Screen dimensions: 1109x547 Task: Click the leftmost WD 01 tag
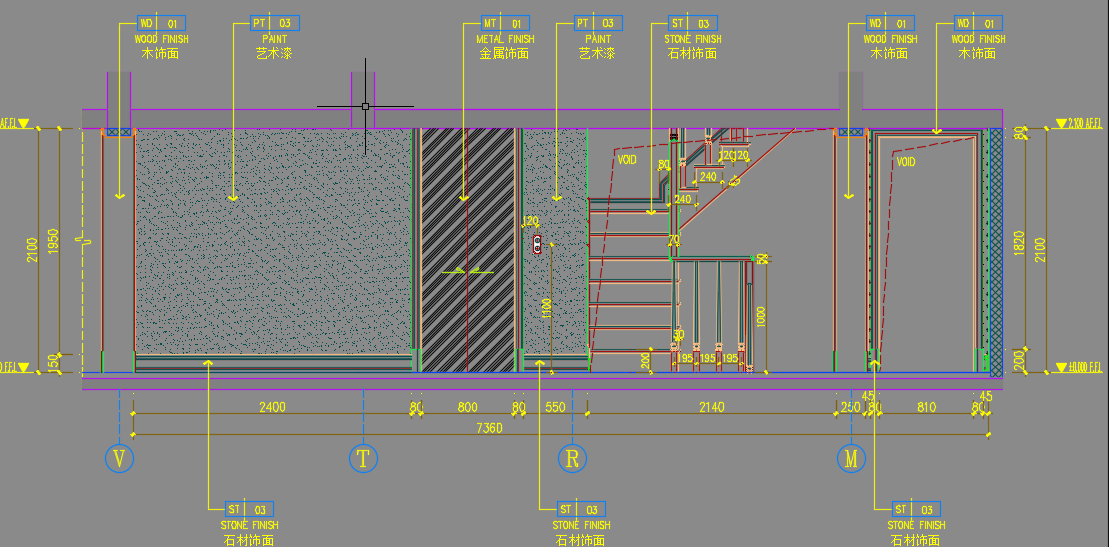[x=161, y=23]
